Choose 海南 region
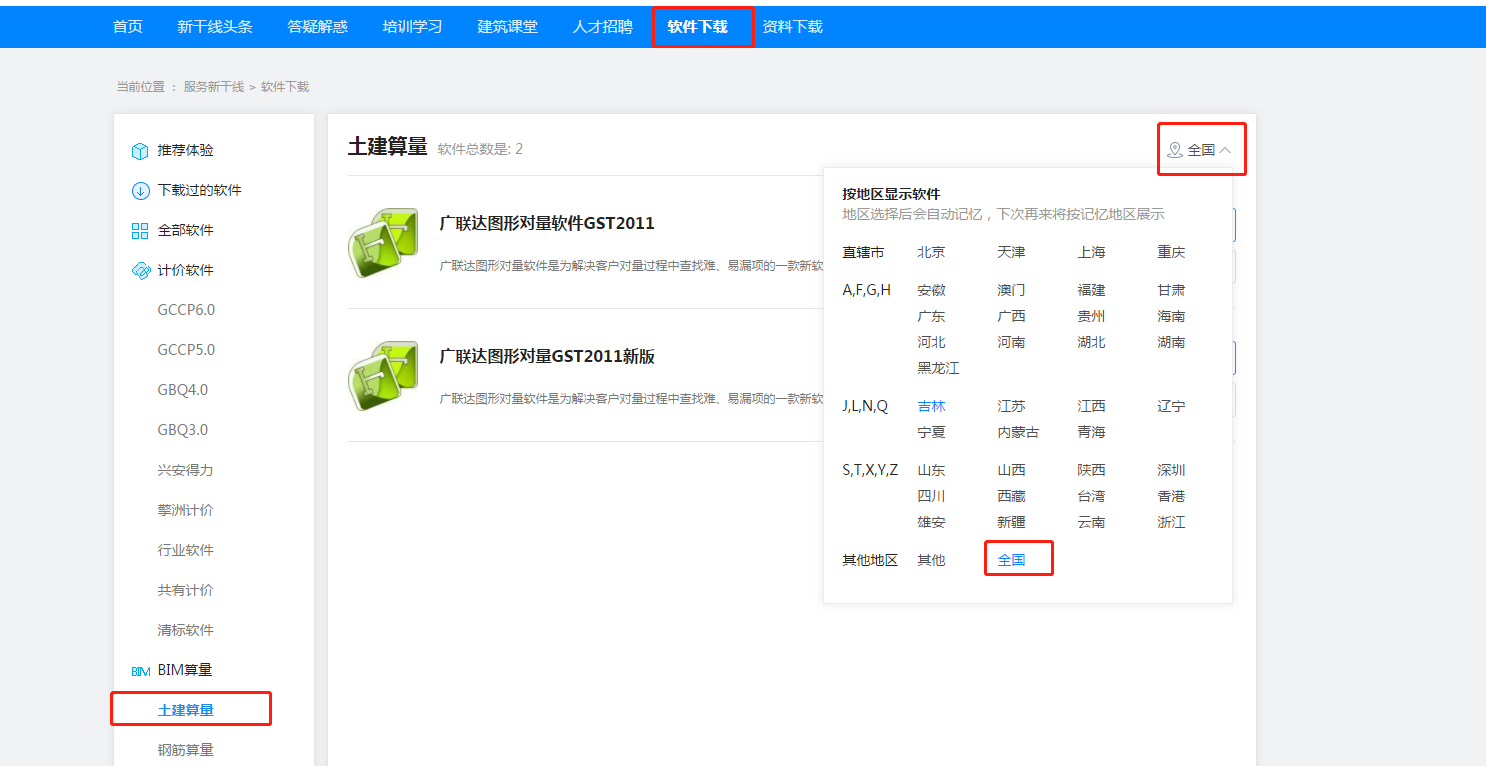This screenshot has height=766, width=1486. point(1171,316)
